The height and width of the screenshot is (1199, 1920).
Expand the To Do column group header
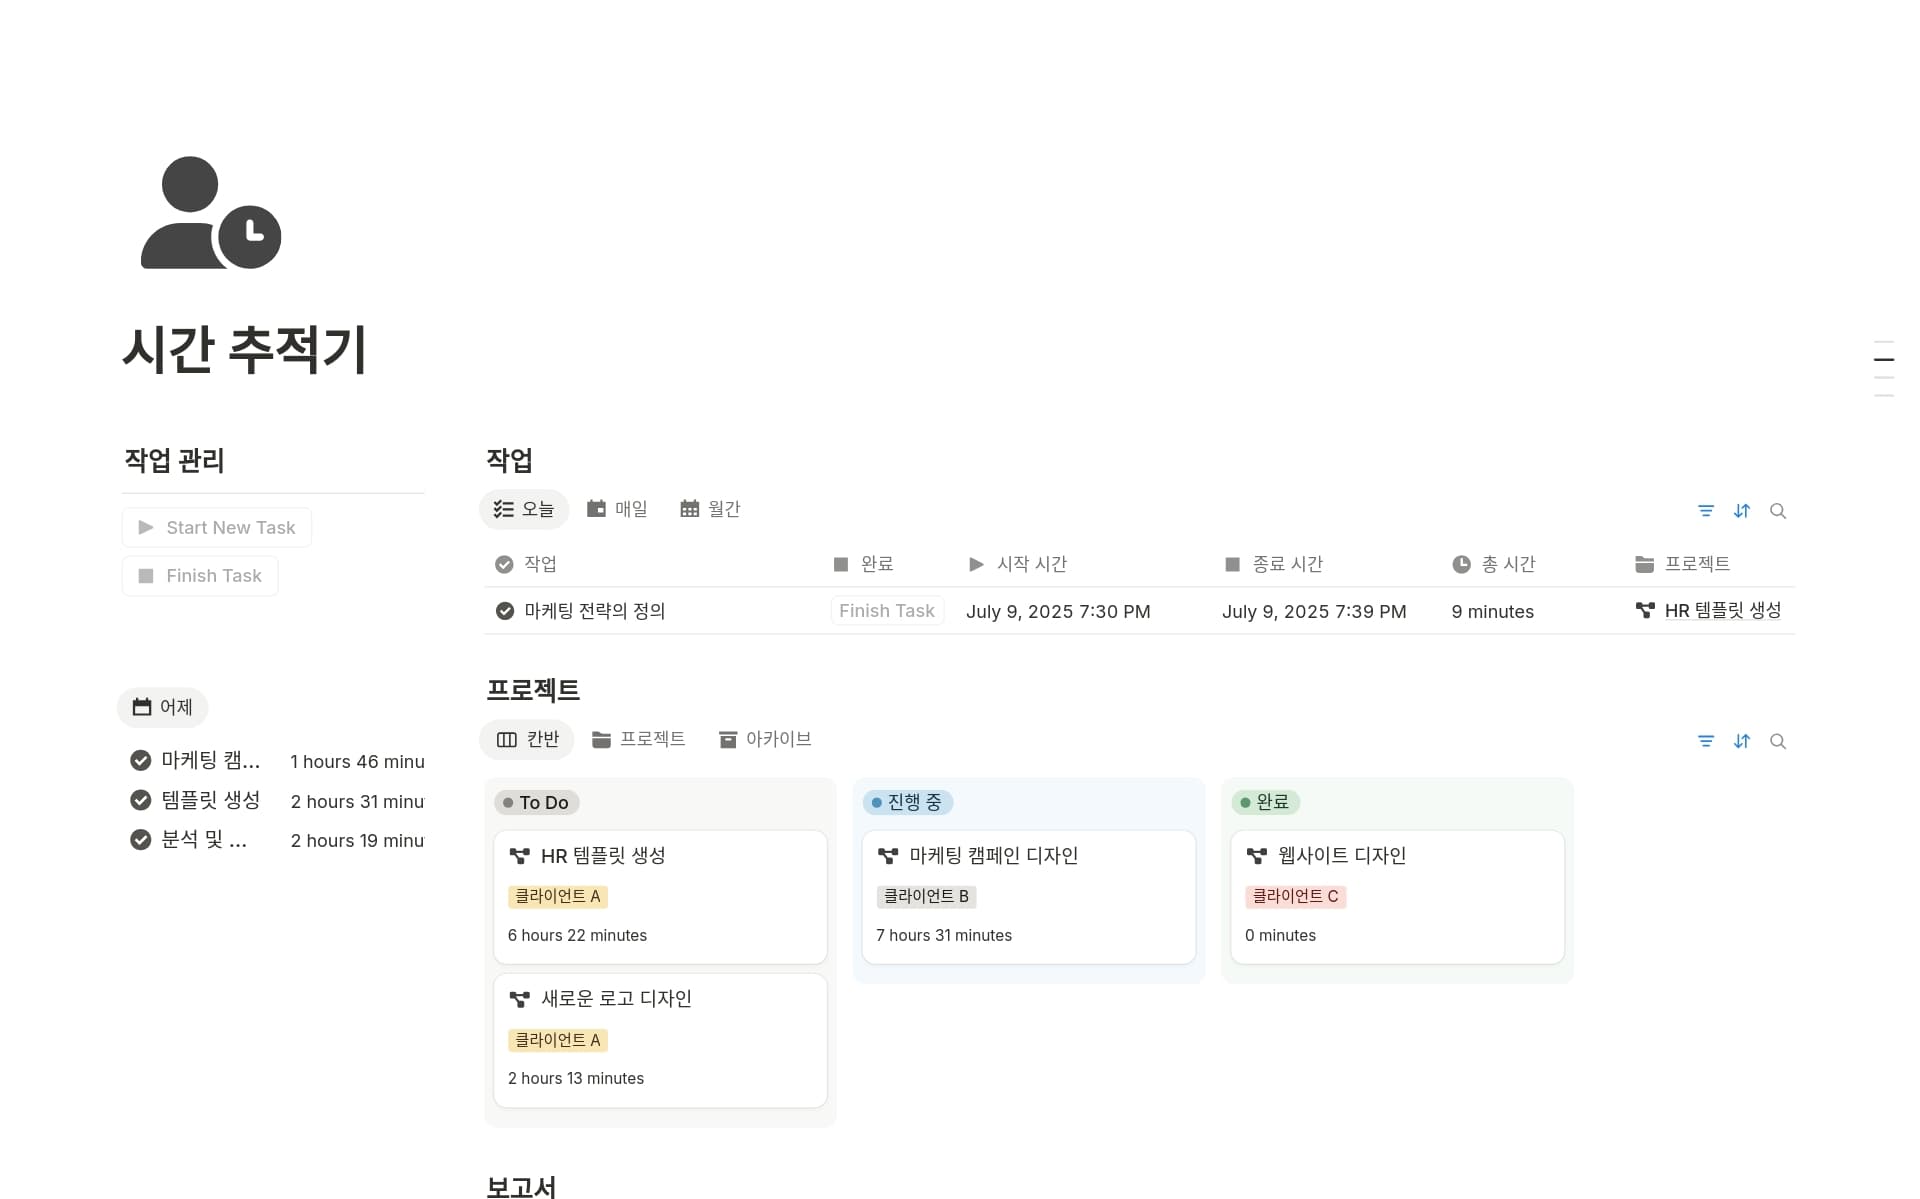pos(537,802)
